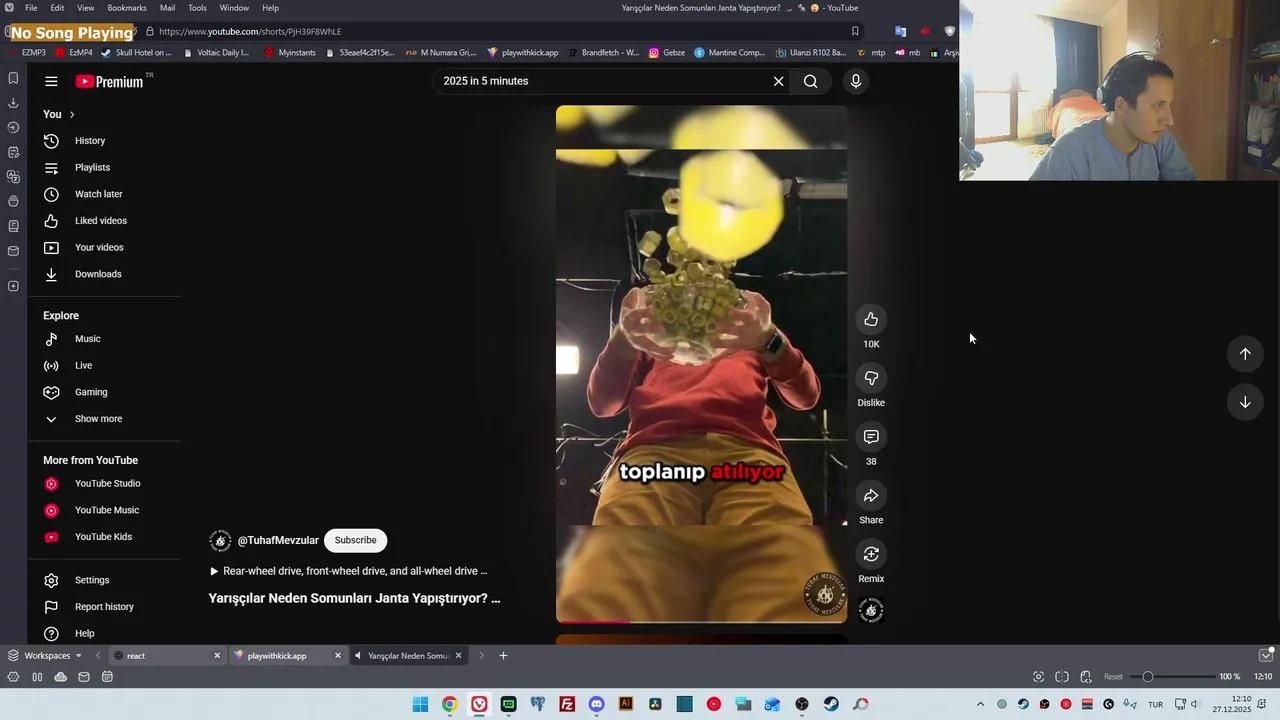Open Adobe Illustrator from the taskbar
The height and width of the screenshot is (720, 1280).
[x=626, y=704]
